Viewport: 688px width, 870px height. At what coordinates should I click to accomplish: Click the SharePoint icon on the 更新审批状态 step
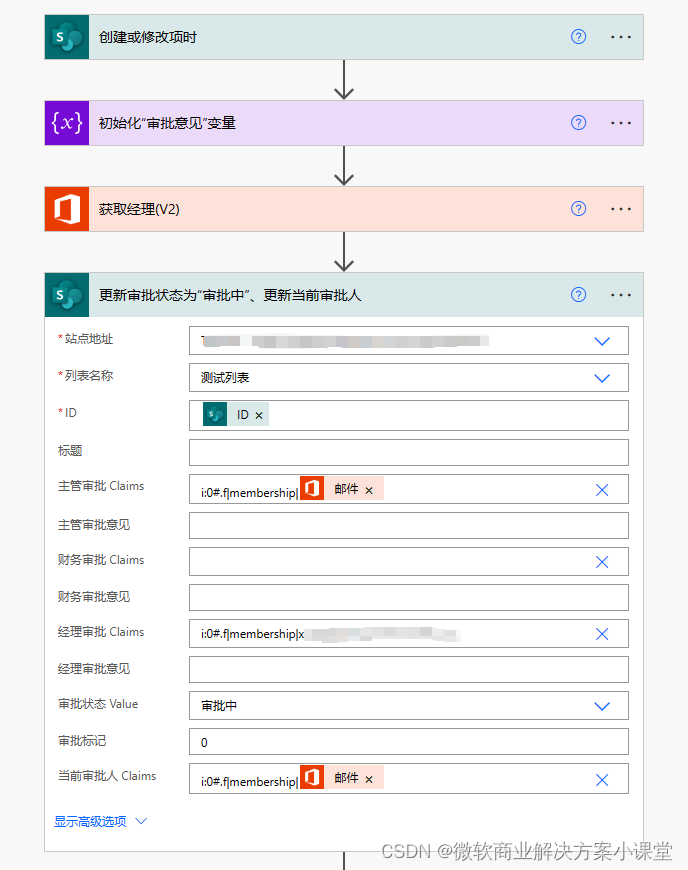(x=67, y=295)
